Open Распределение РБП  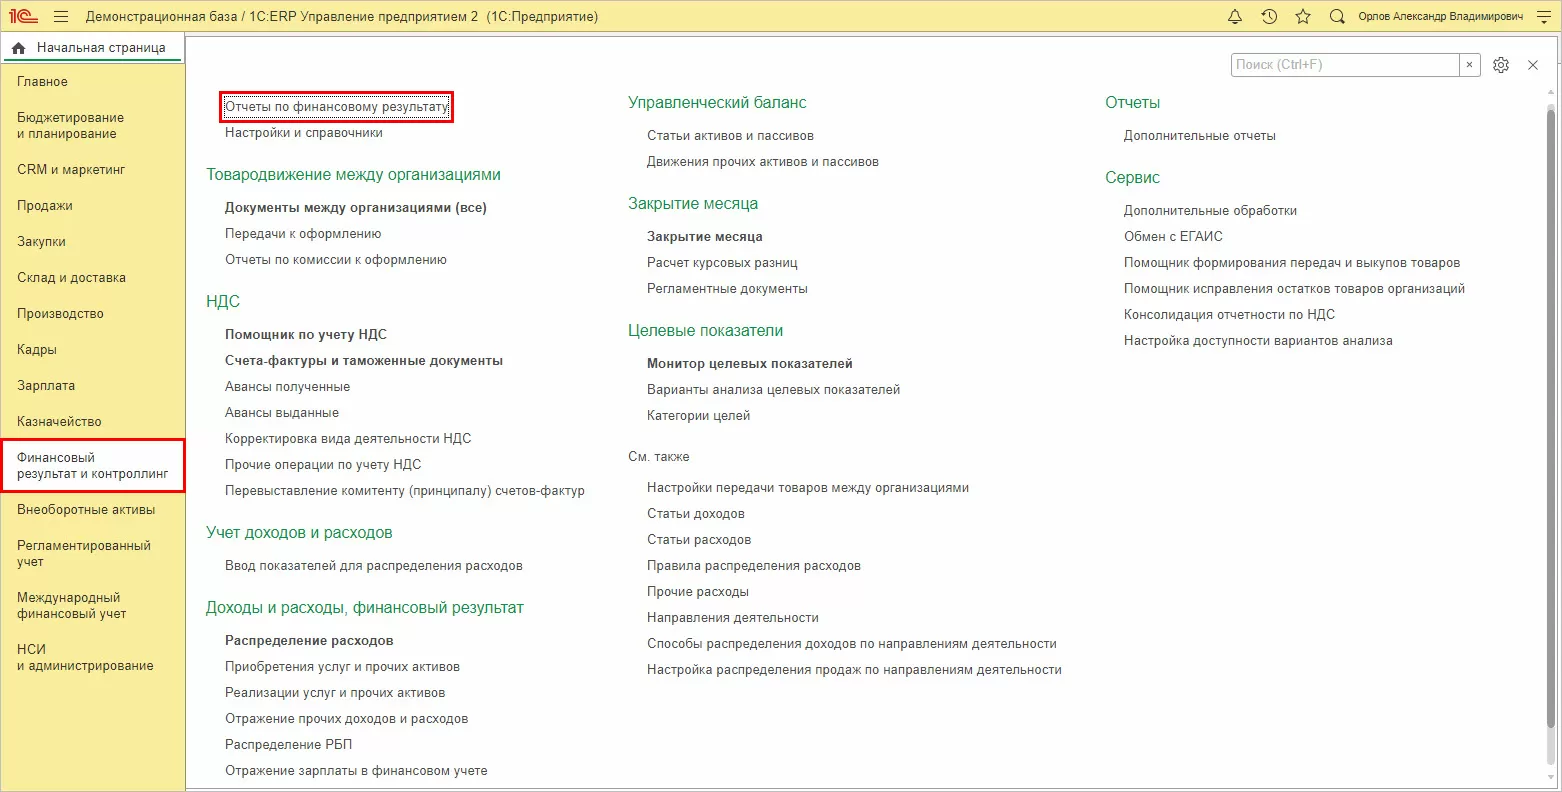coord(289,745)
